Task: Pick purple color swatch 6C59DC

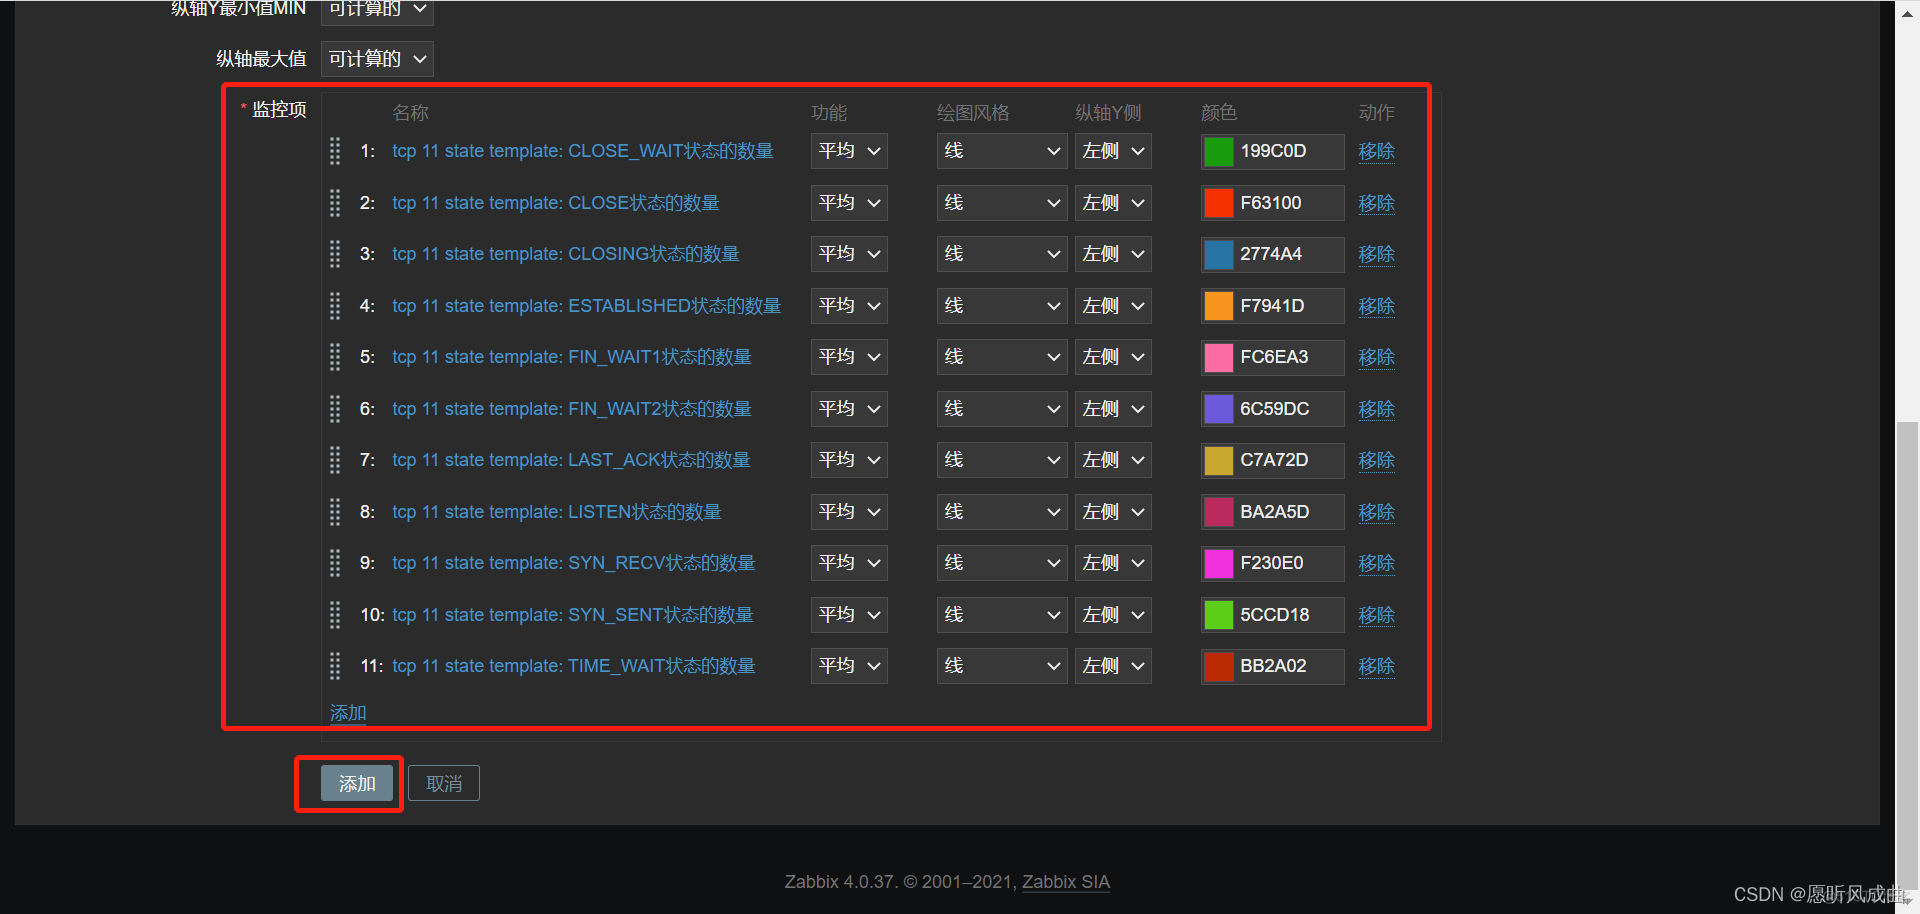Action: (x=1218, y=409)
